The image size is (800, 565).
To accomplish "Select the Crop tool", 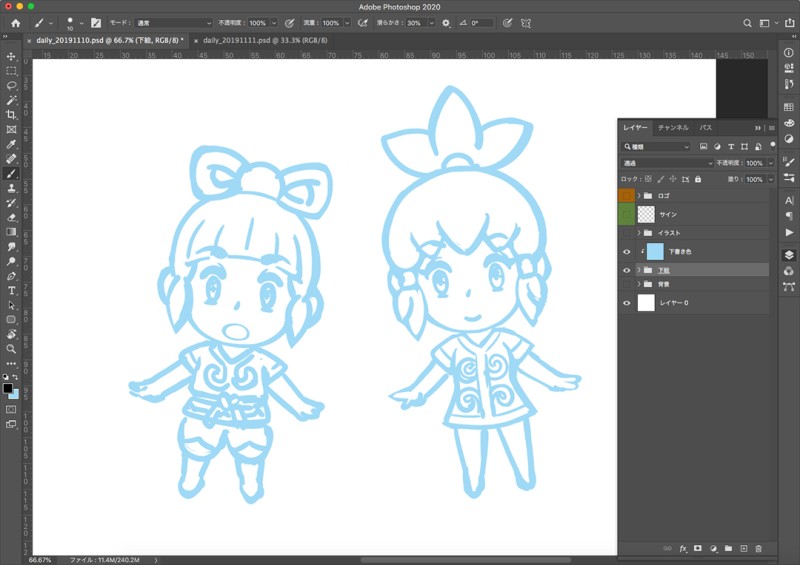I will 11,115.
